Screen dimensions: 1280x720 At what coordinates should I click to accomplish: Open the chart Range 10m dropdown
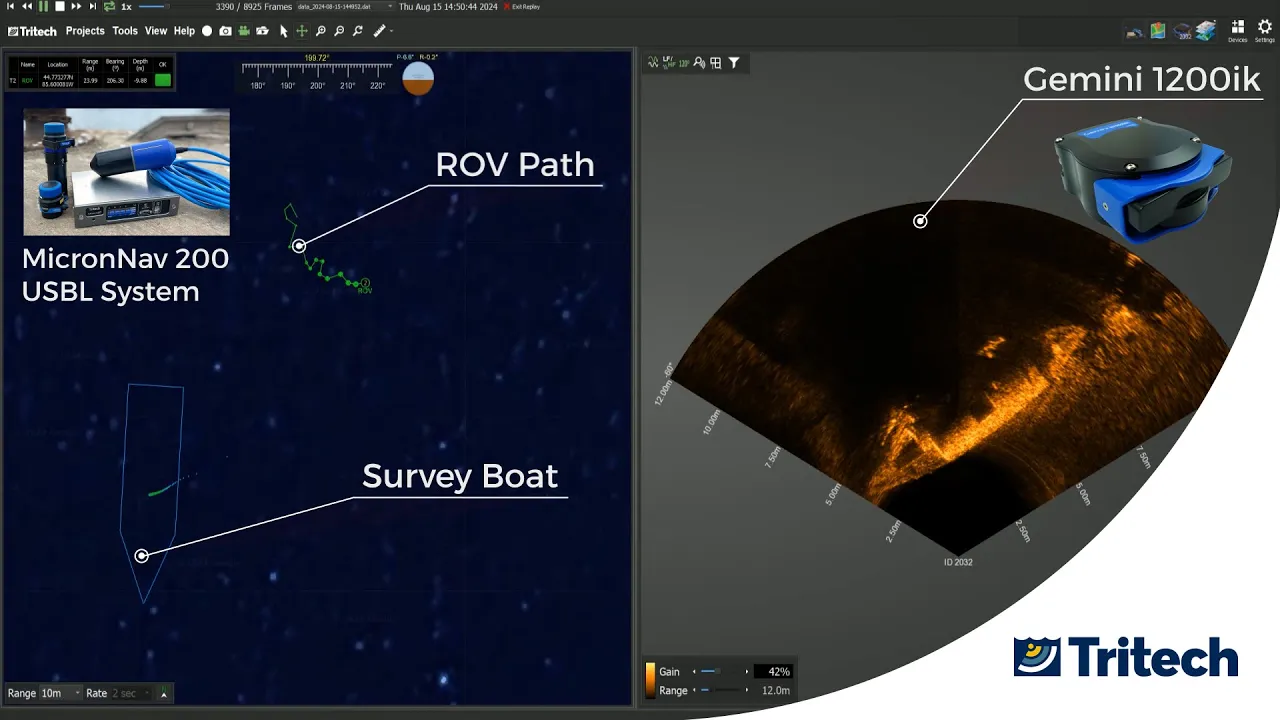pyautogui.click(x=60, y=693)
